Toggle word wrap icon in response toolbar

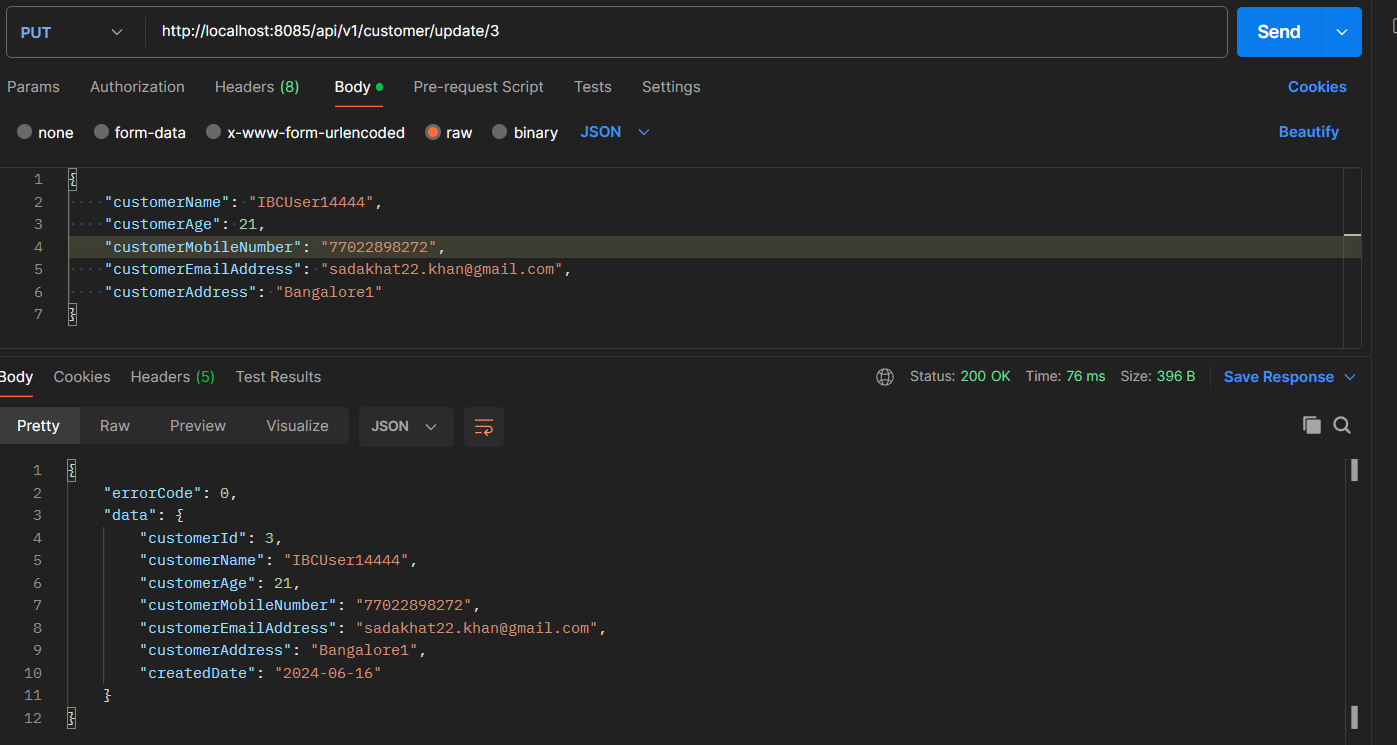484,427
